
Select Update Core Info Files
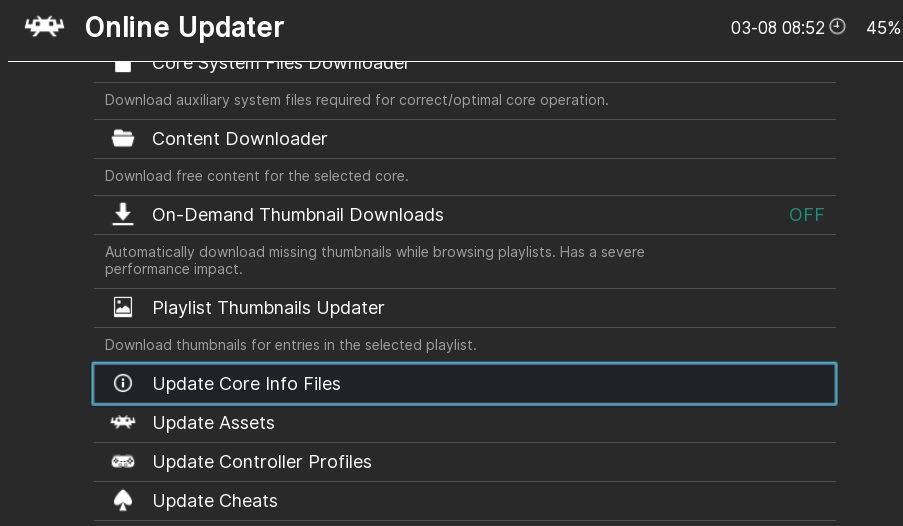pyautogui.click(x=247, y=384)
